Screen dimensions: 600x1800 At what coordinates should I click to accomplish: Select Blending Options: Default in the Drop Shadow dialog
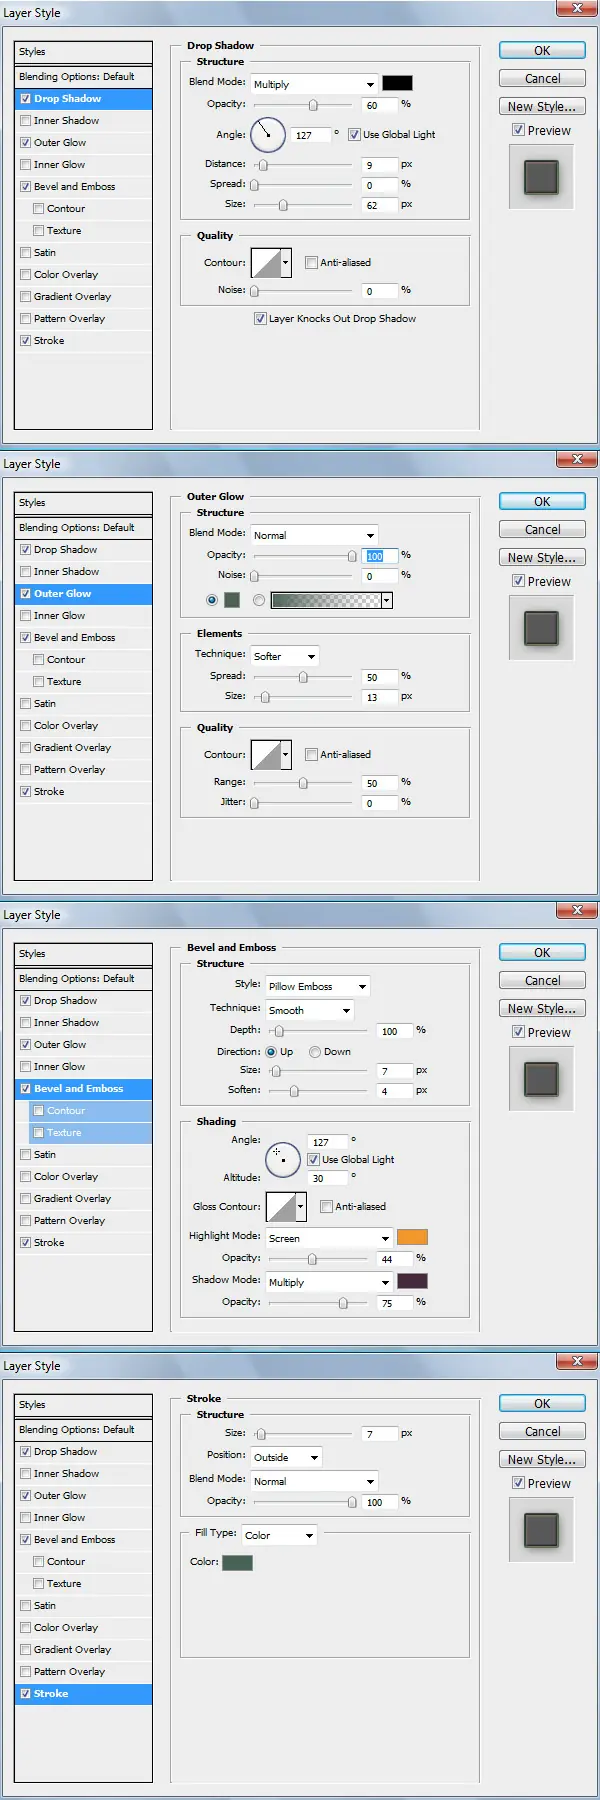point(84,77)
